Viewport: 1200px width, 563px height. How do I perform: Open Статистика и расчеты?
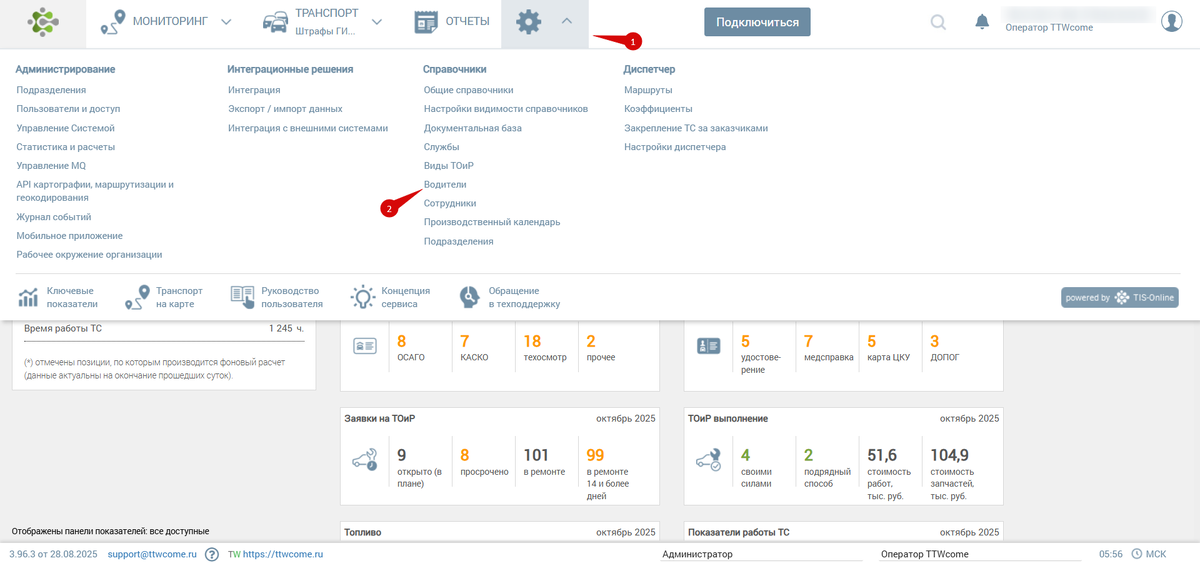coord(65,147)
